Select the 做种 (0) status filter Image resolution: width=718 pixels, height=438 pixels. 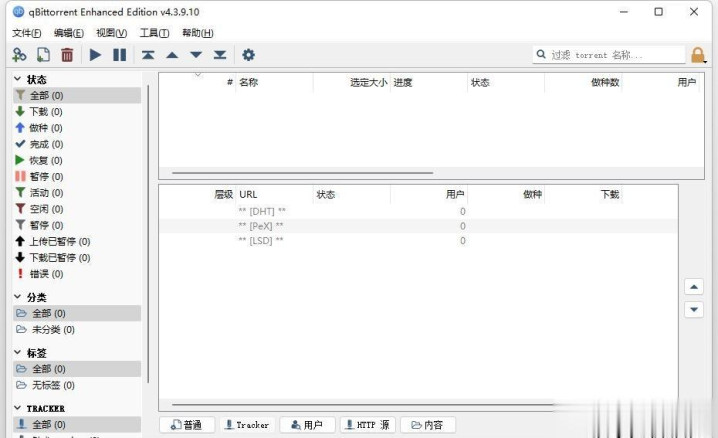(x=77, y=128)
